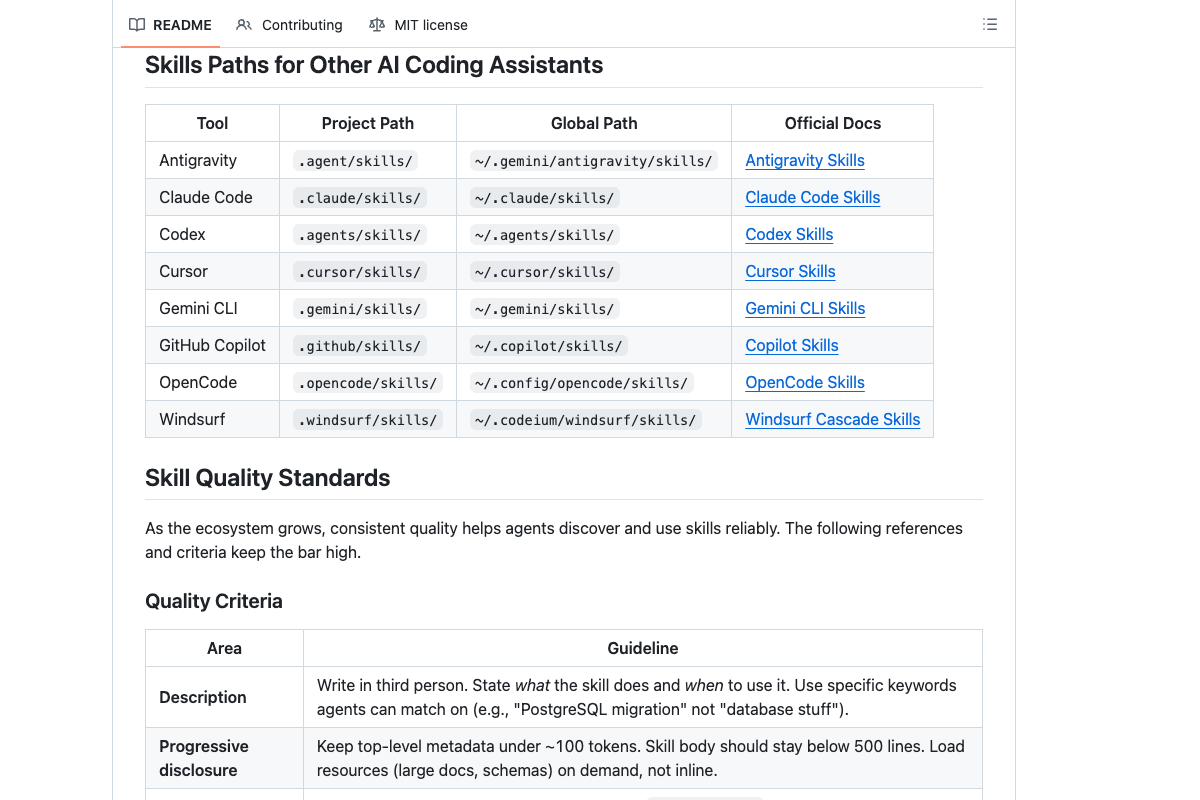
Task: Click the ~/.copilot/skills/ global path
Action: [549, 346]
